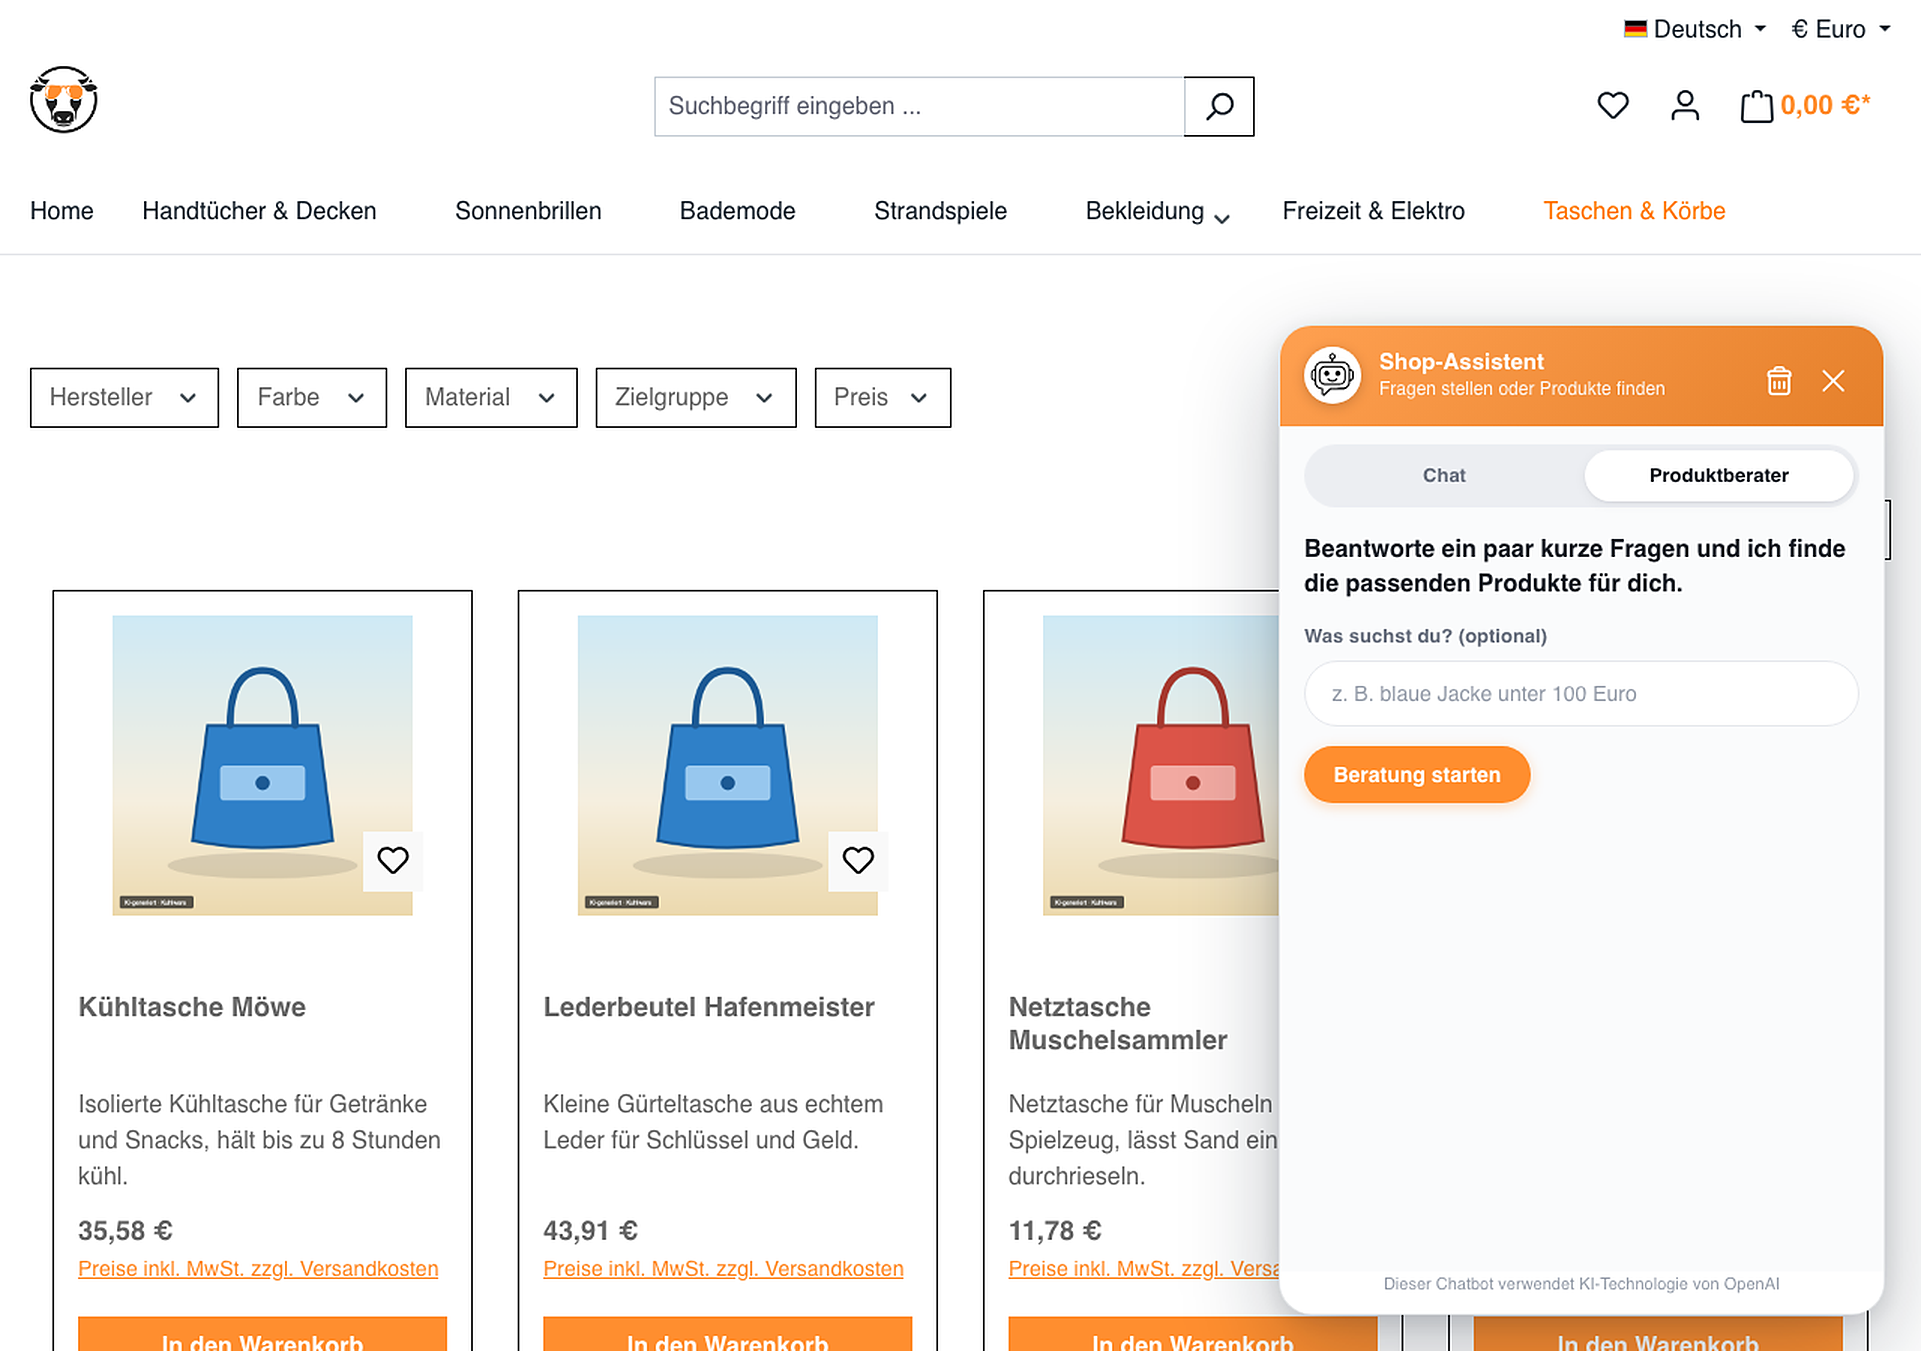Screen dimensions: 1921x1351
Task: Clear chat with the trash icon
Action: [1778, 381]
